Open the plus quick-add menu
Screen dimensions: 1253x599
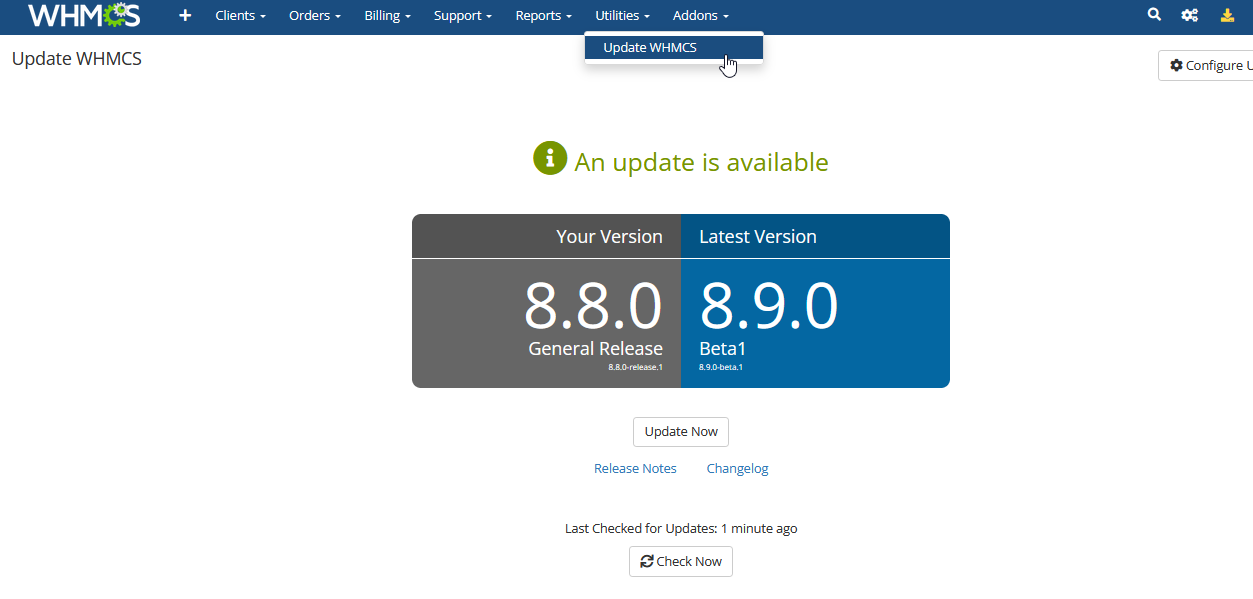pos(185,16)
